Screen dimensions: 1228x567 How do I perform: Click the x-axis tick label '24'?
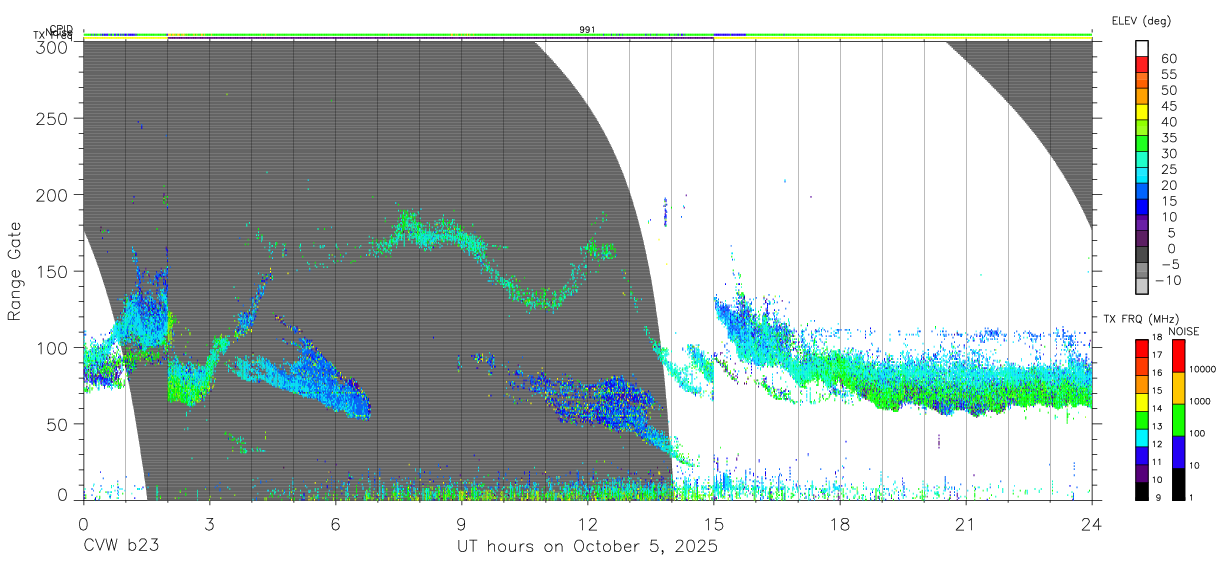pos(1092,523)
